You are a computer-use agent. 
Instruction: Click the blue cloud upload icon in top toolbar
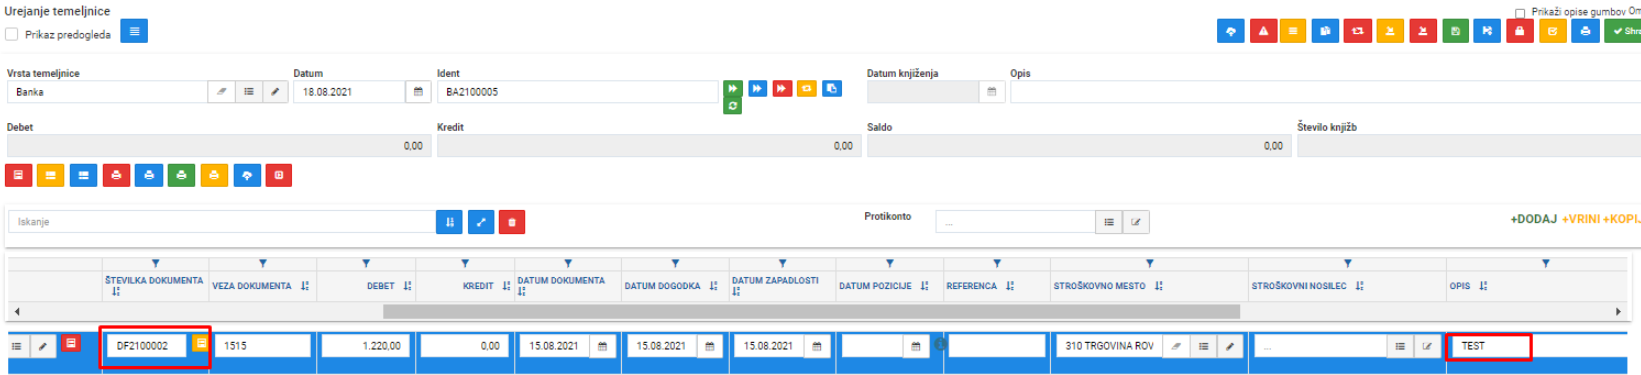(x=1231, y=31)
